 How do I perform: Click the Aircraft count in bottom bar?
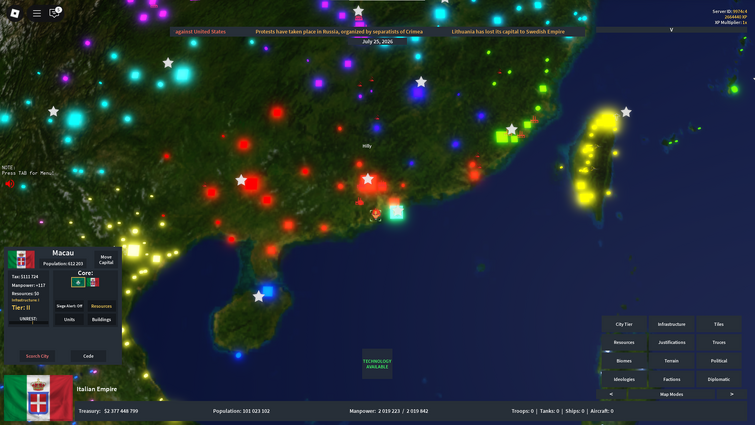tap(602, 411)
